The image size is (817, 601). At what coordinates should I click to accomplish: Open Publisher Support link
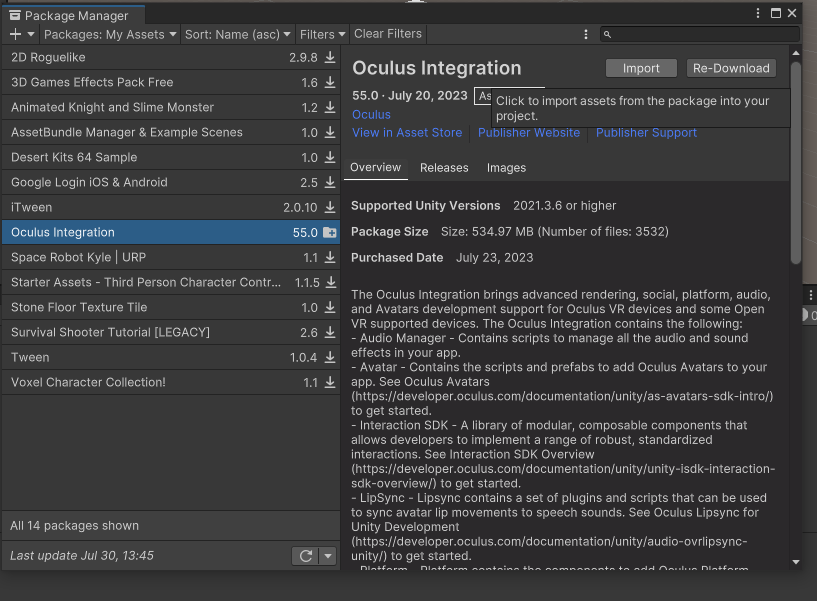(x=646, y=133)
